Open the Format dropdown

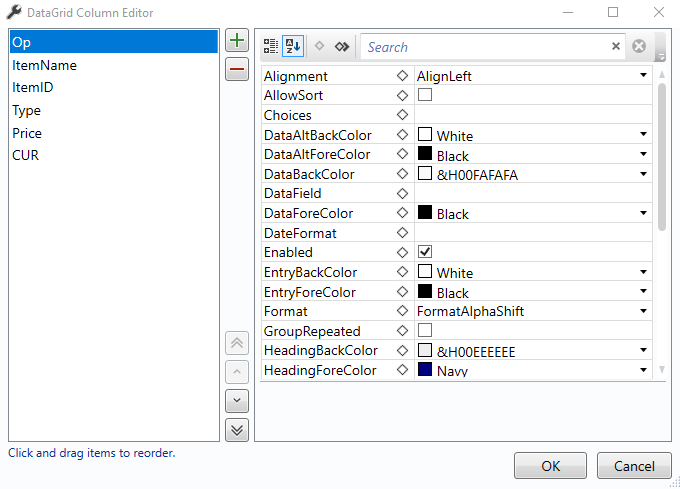click(644, 311)
